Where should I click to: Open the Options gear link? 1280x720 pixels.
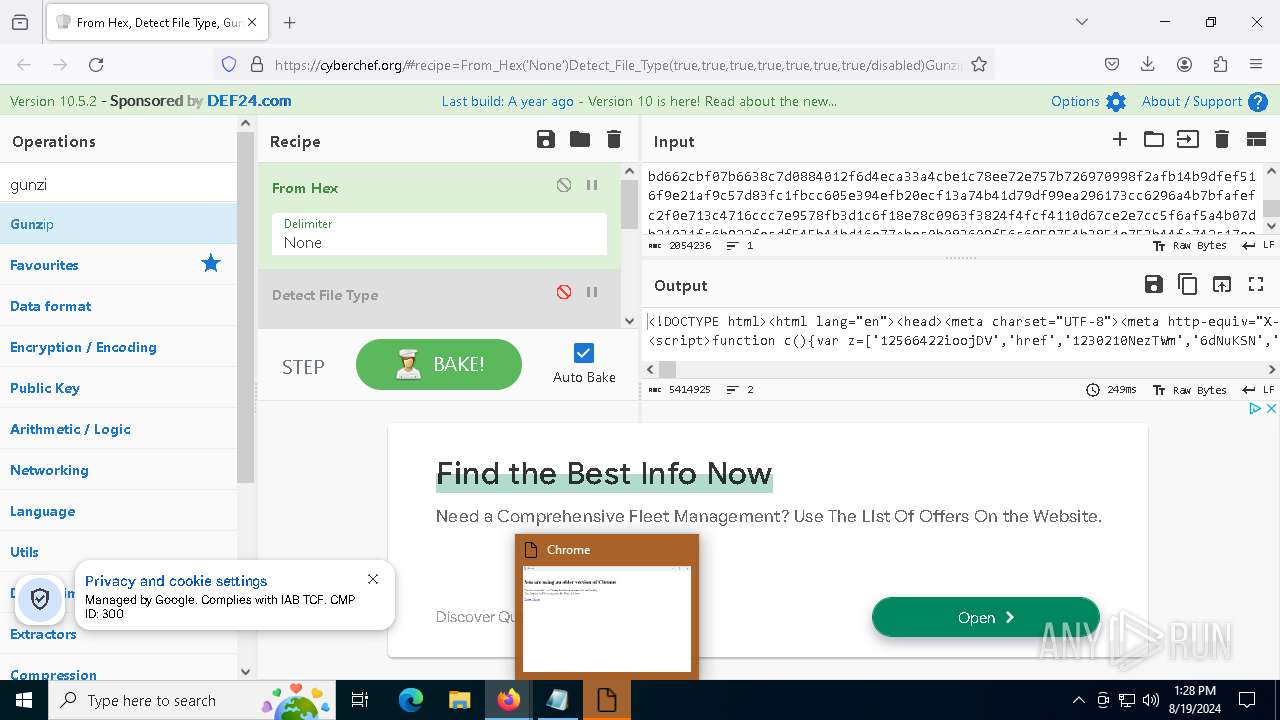pyautogui.click(x=1088, y=101)
